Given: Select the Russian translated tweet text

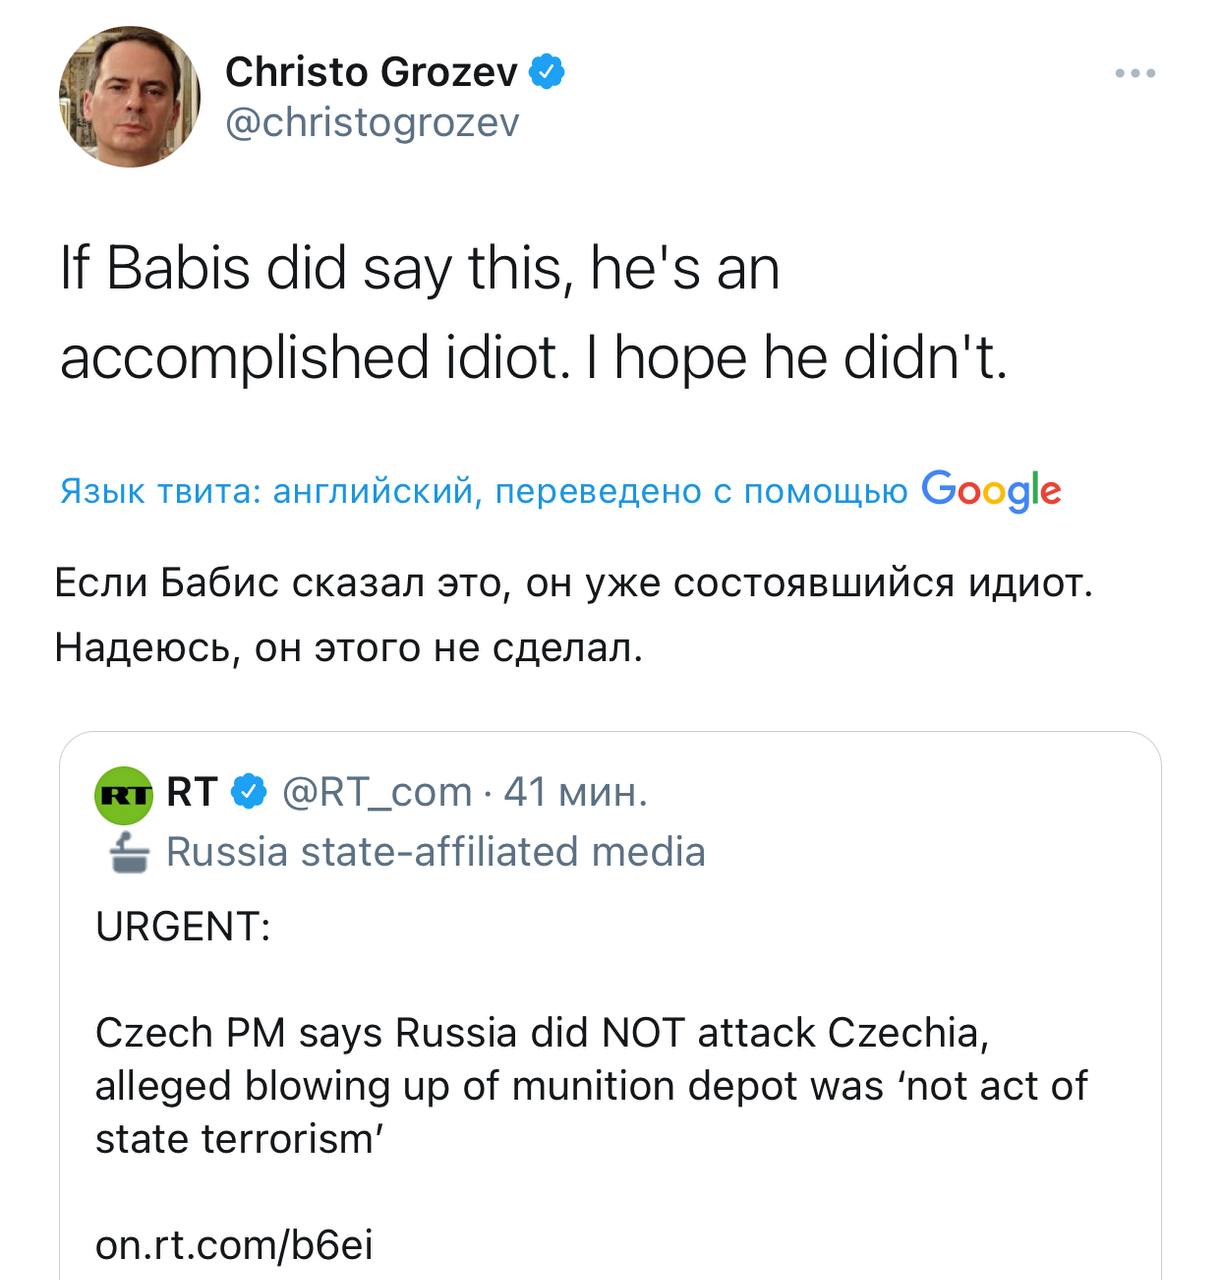Looking at the screenshot, I should coord(573,615).
